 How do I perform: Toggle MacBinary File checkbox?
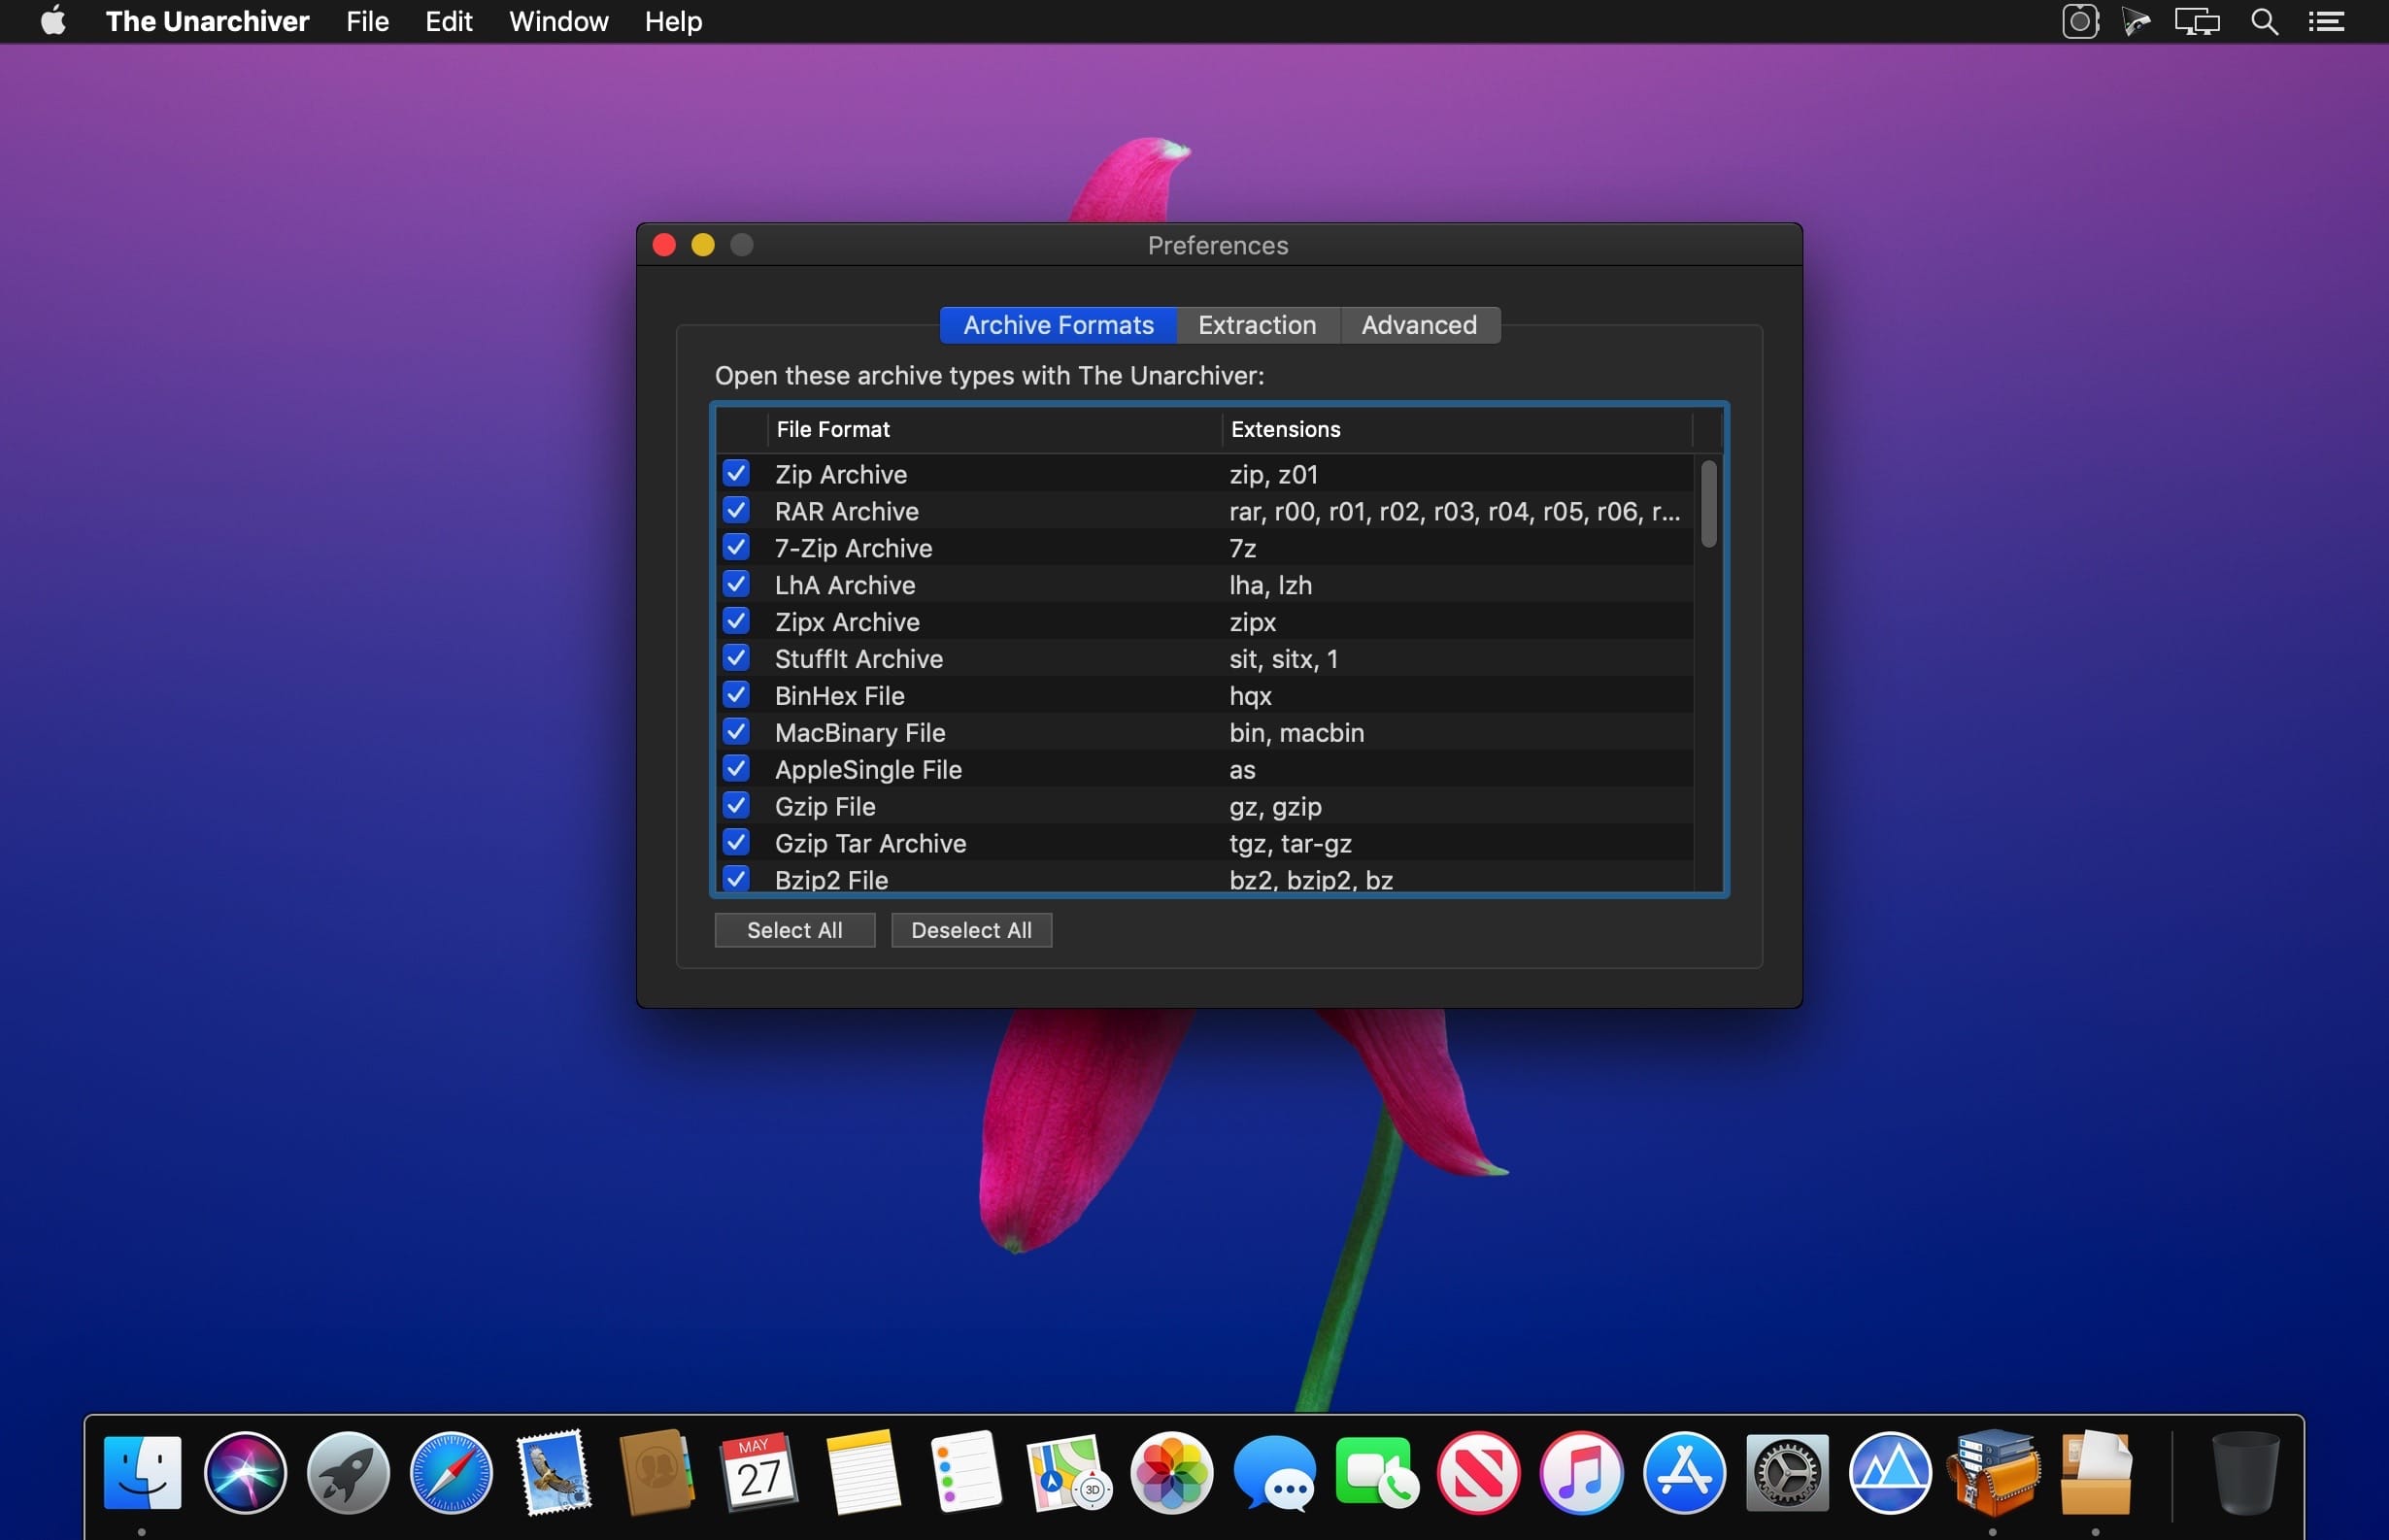coord(736,732)
